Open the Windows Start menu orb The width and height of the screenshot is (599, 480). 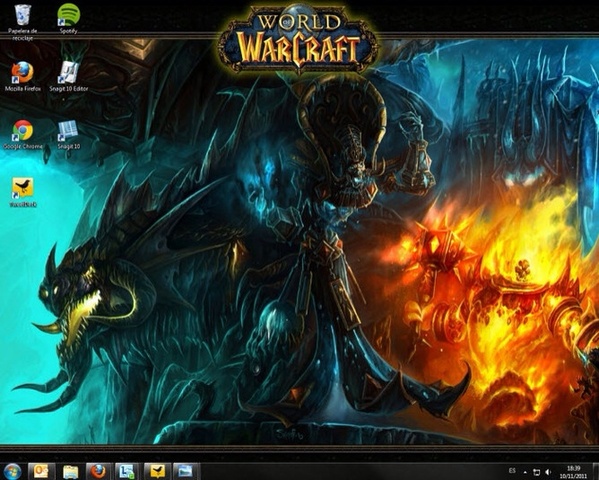pos(12,471)
